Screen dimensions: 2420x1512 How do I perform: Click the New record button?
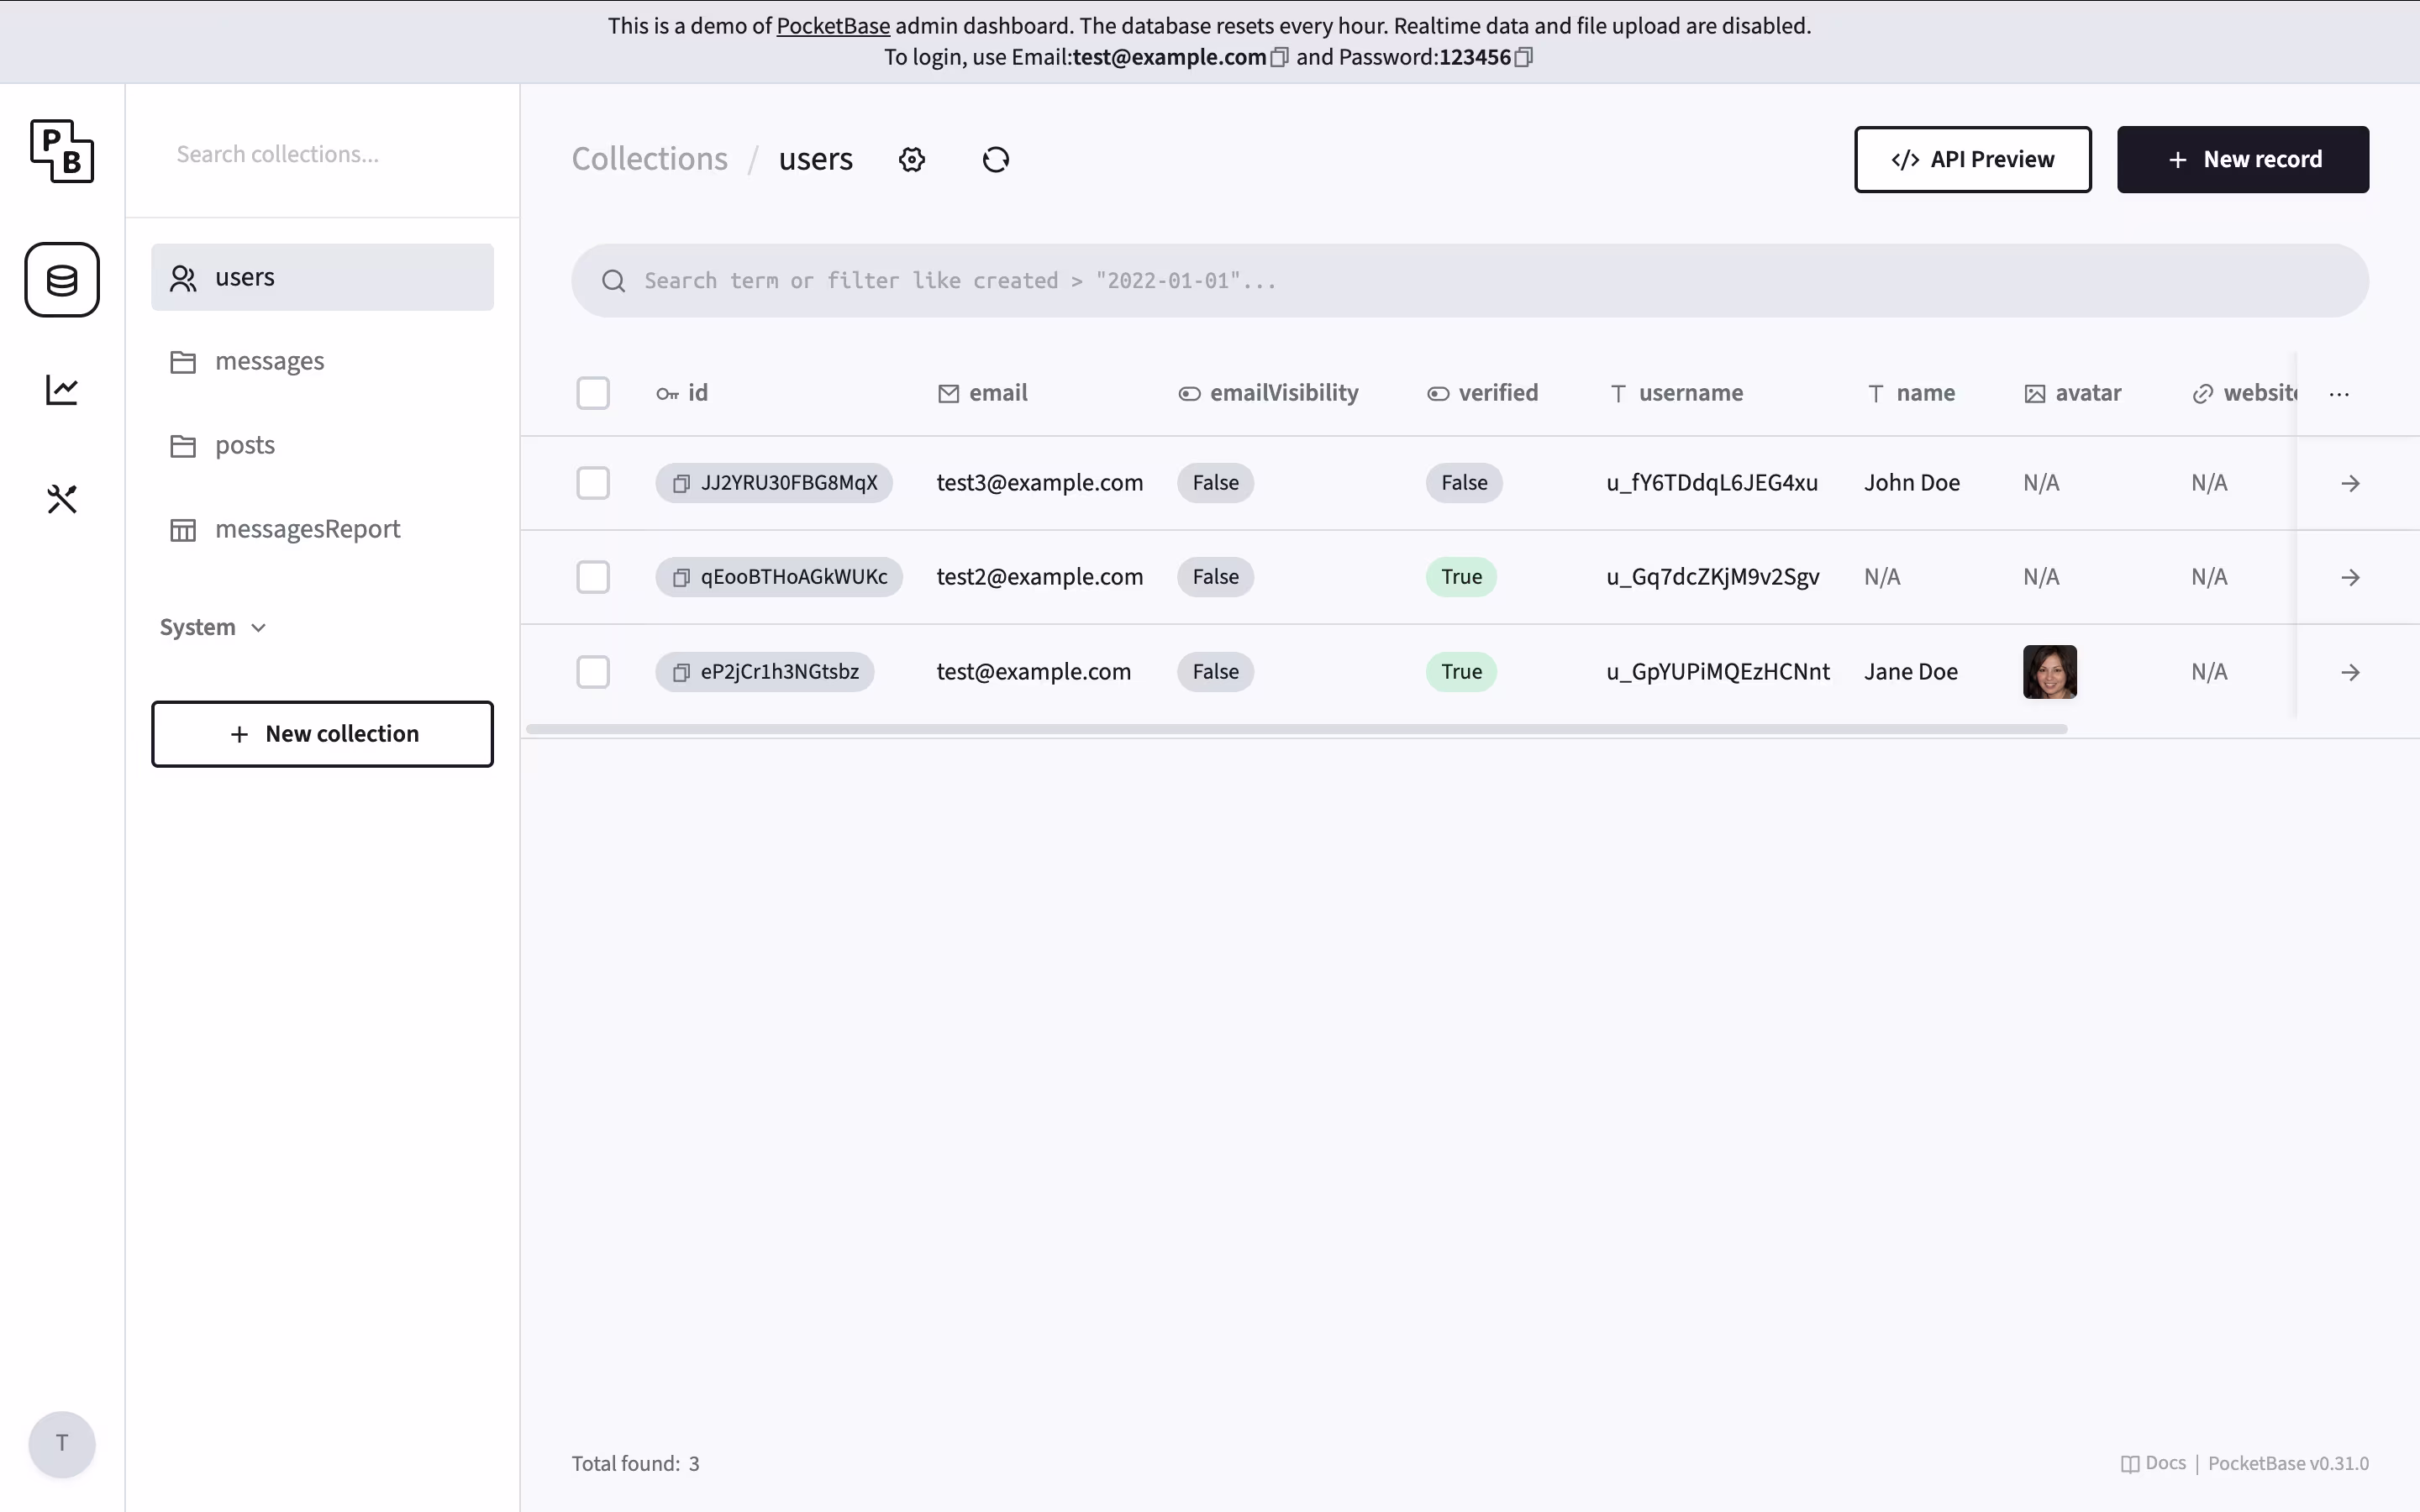(2242, 160)
